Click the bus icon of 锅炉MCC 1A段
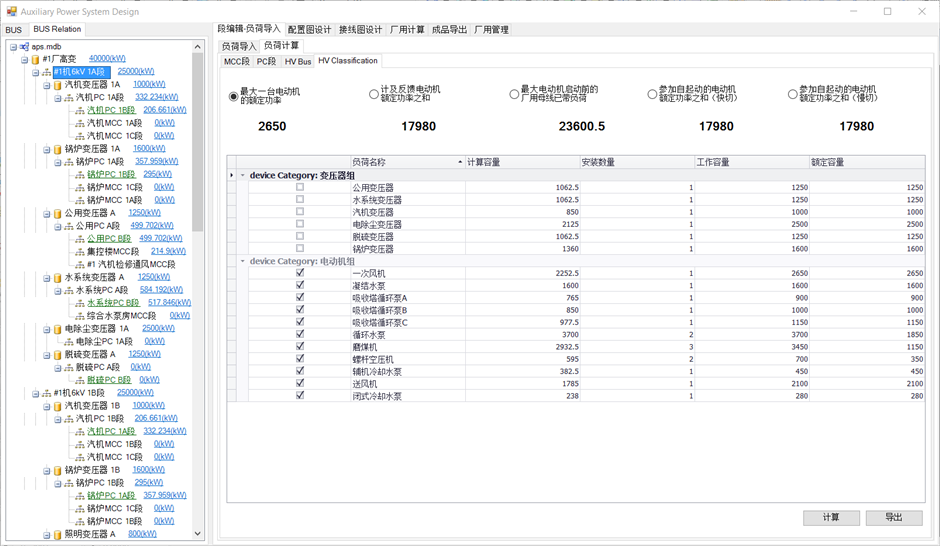Viewport: 940px width, 546px height. coord(80,200)
